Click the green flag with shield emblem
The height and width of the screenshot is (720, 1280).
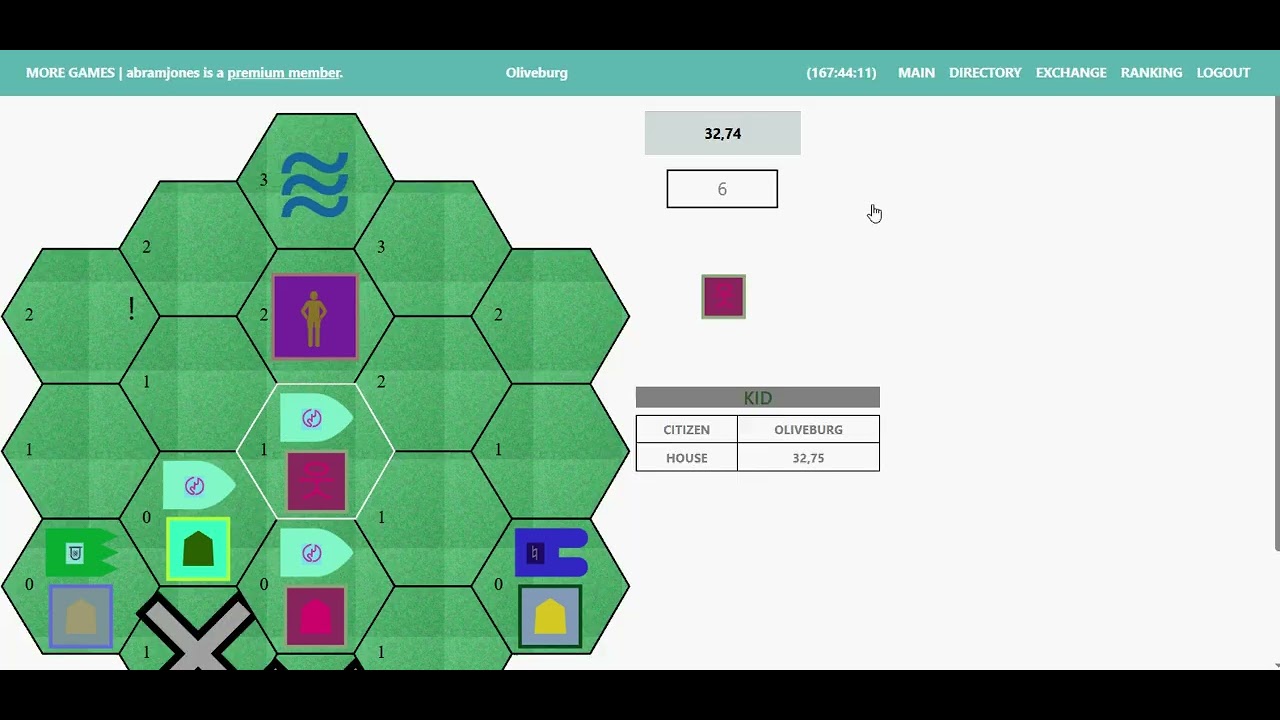(81, 552)
